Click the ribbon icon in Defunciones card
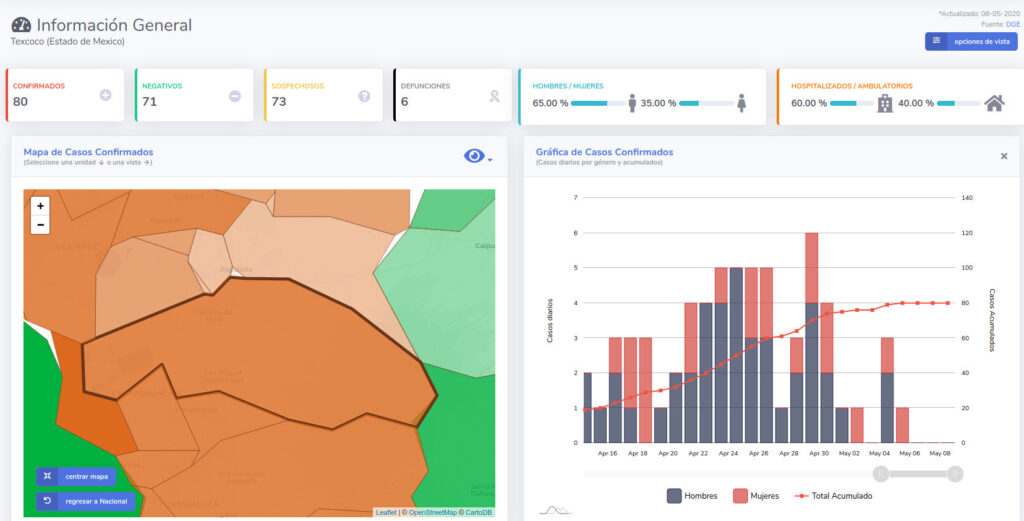This screenshot has width=1024, height=521. click(x=494, y=96)
